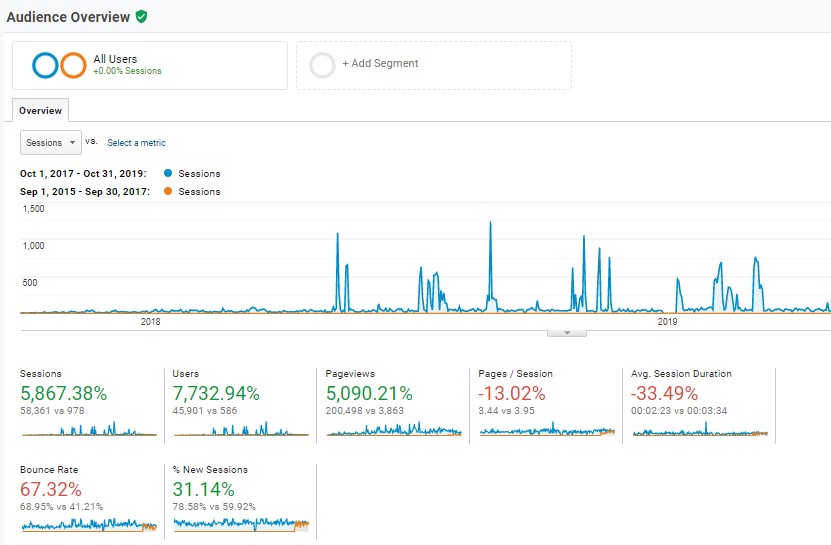
Task: Switch to the Overview tab
Action: click(x=40, y=111)
